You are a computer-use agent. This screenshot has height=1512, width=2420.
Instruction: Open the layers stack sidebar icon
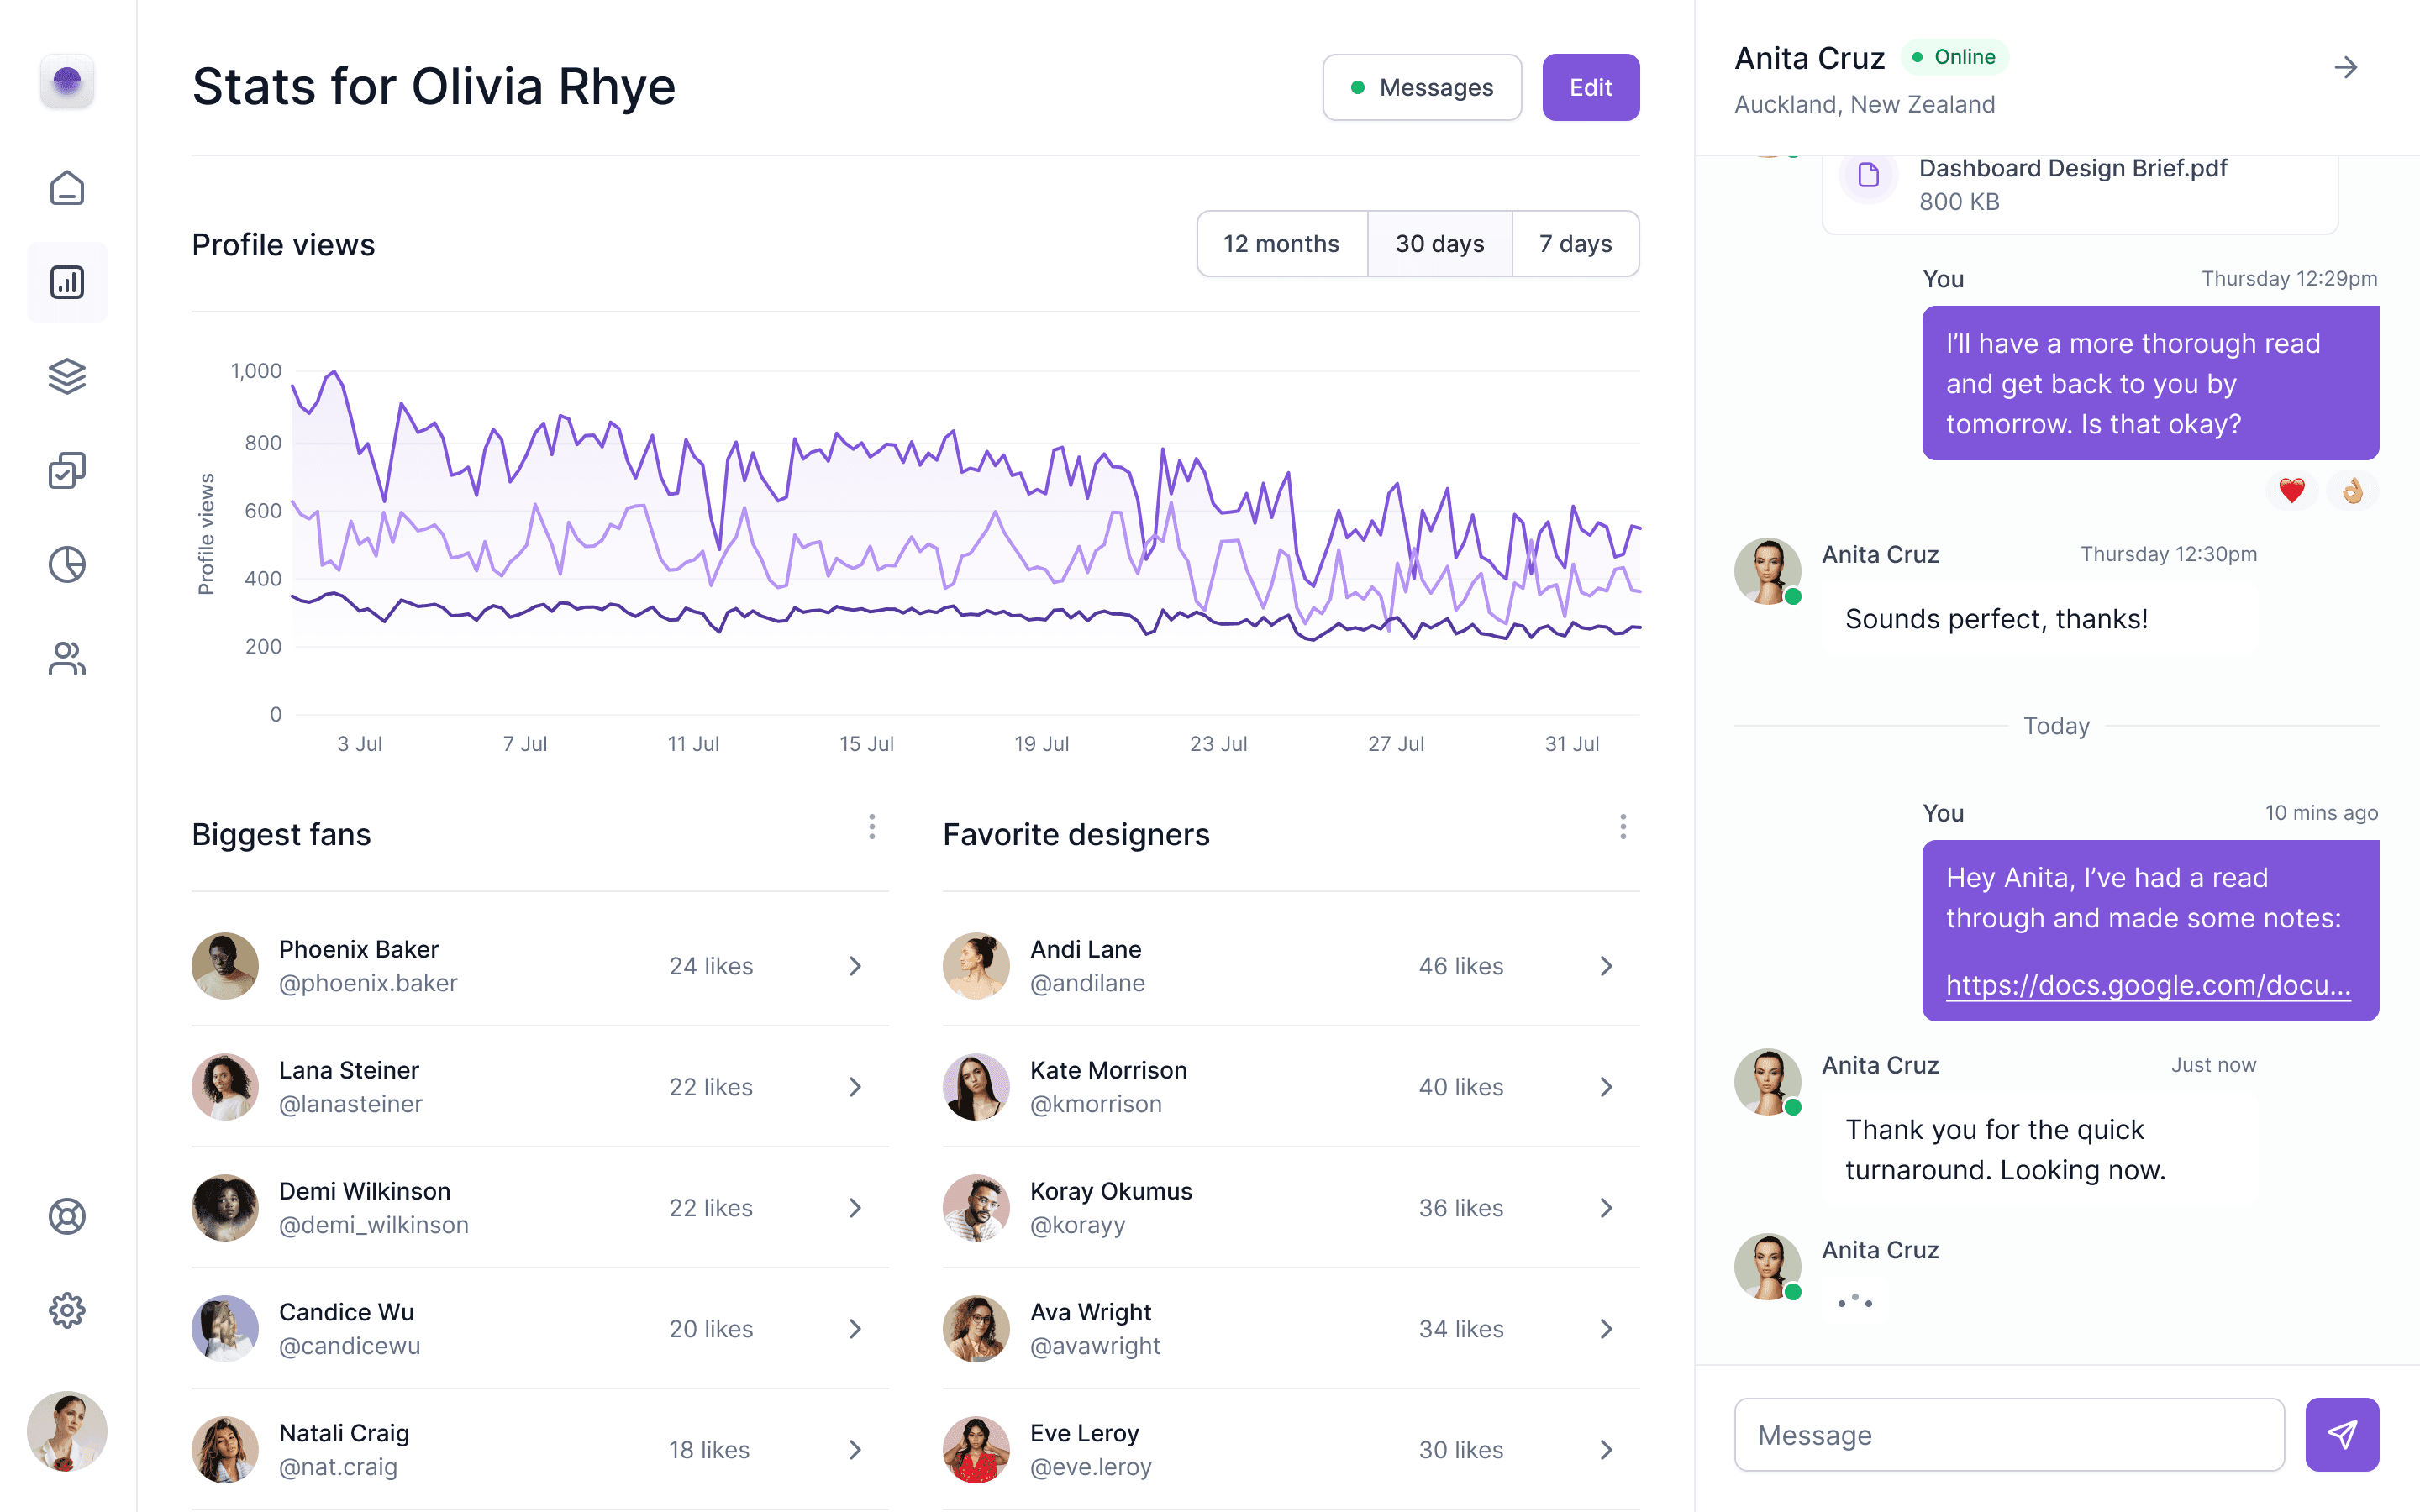67,376
